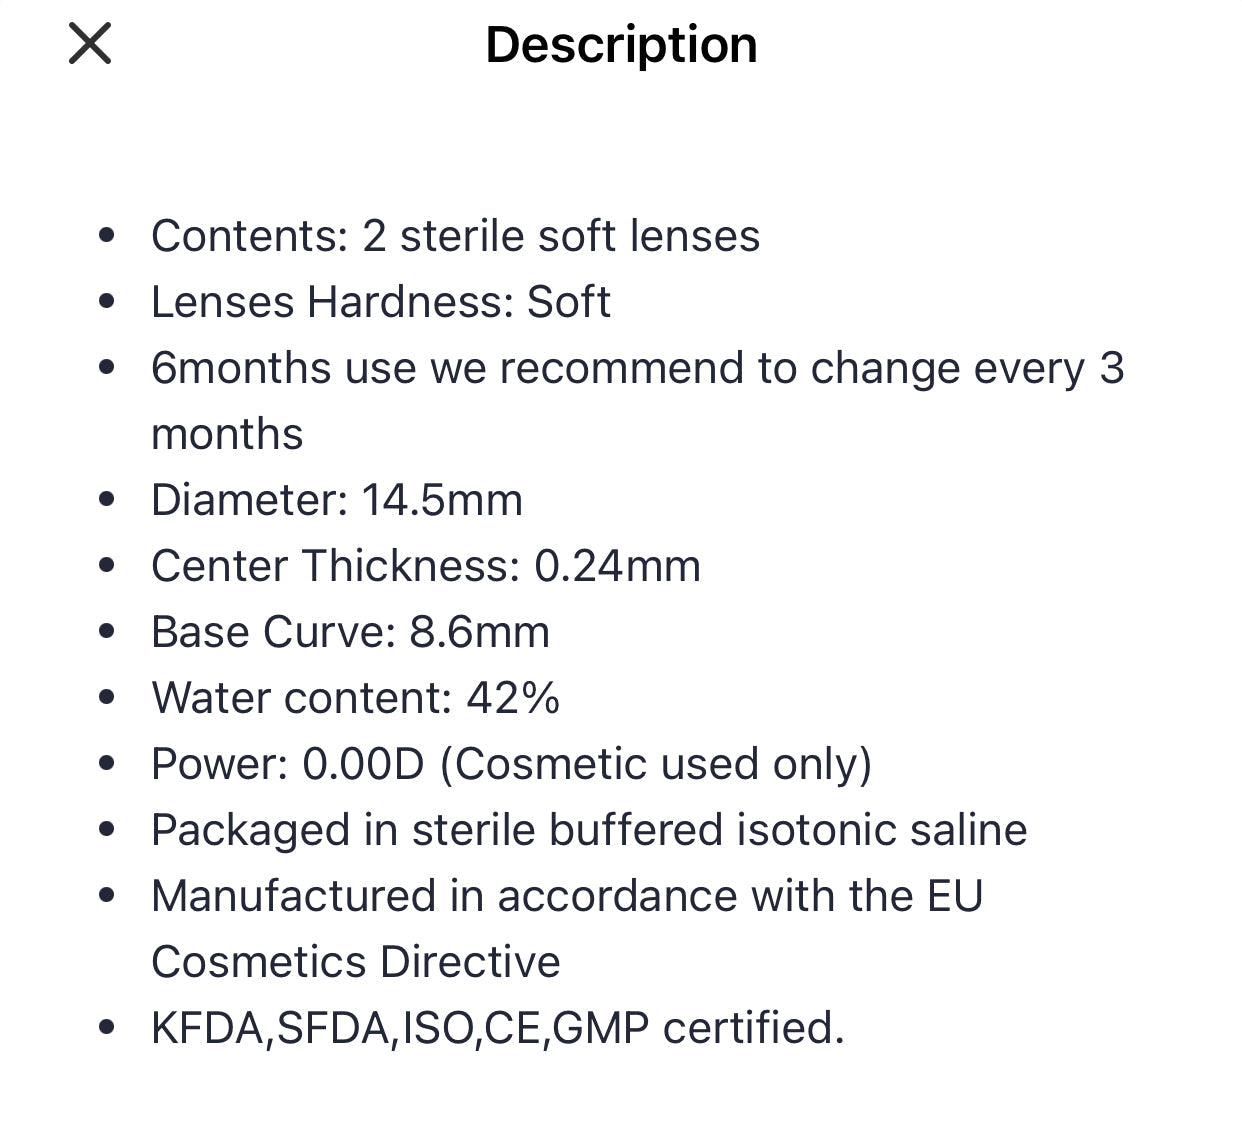Select the KFDA,SFDA,ISO,CE,GMP certified line
The height and width of the screenshot is (1141, 1242).
point(497,1028)
